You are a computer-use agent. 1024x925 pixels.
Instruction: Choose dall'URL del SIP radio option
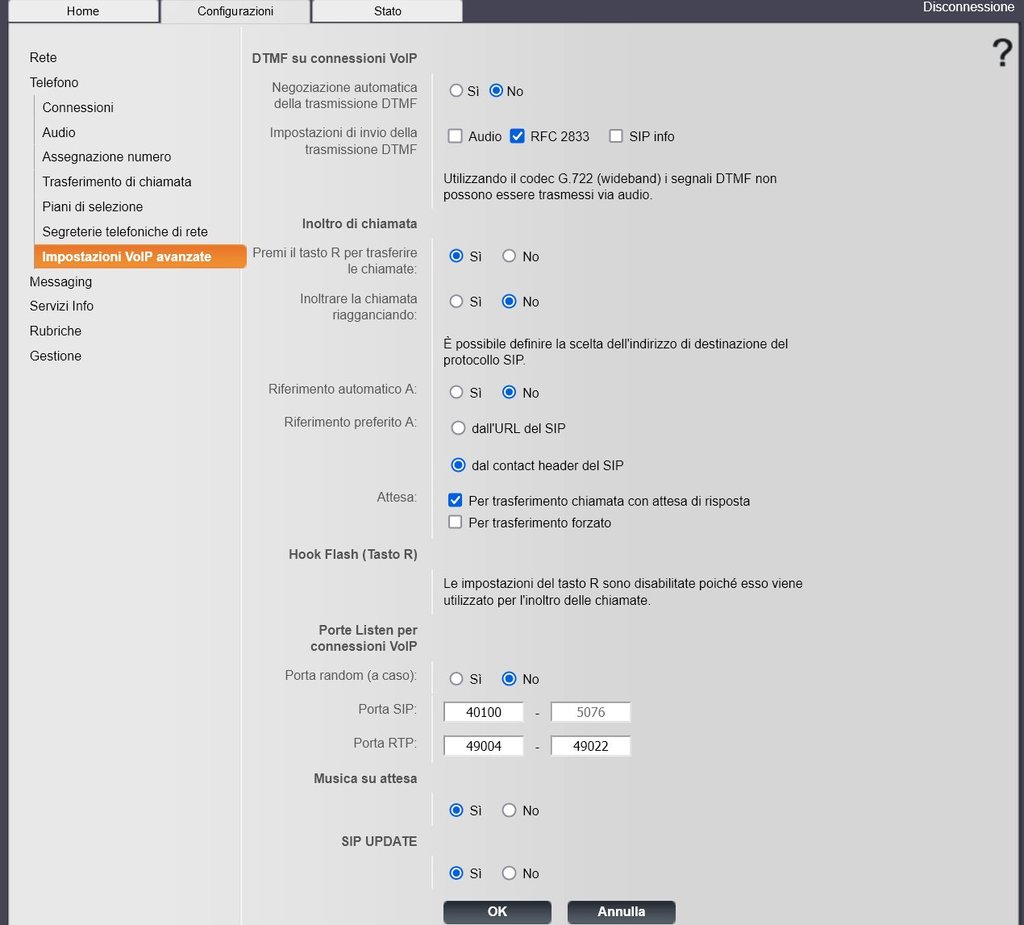458,428
